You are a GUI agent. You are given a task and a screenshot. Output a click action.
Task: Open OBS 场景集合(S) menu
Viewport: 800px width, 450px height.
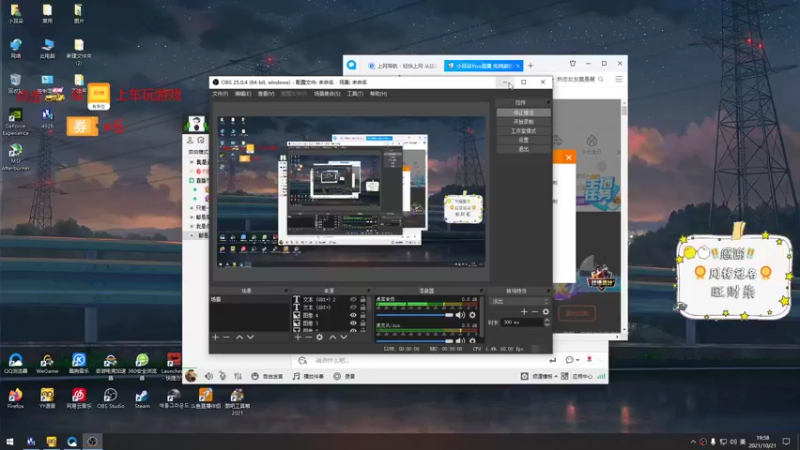click(x=327, y=94)
